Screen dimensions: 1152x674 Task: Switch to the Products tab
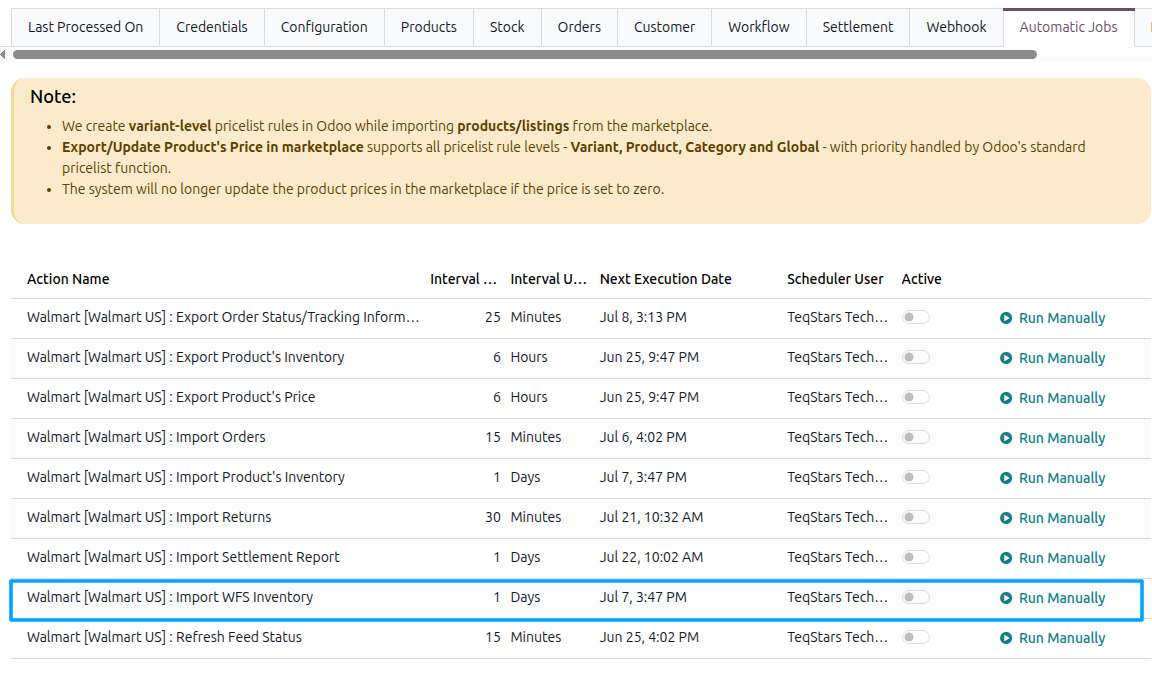[428, 27]
